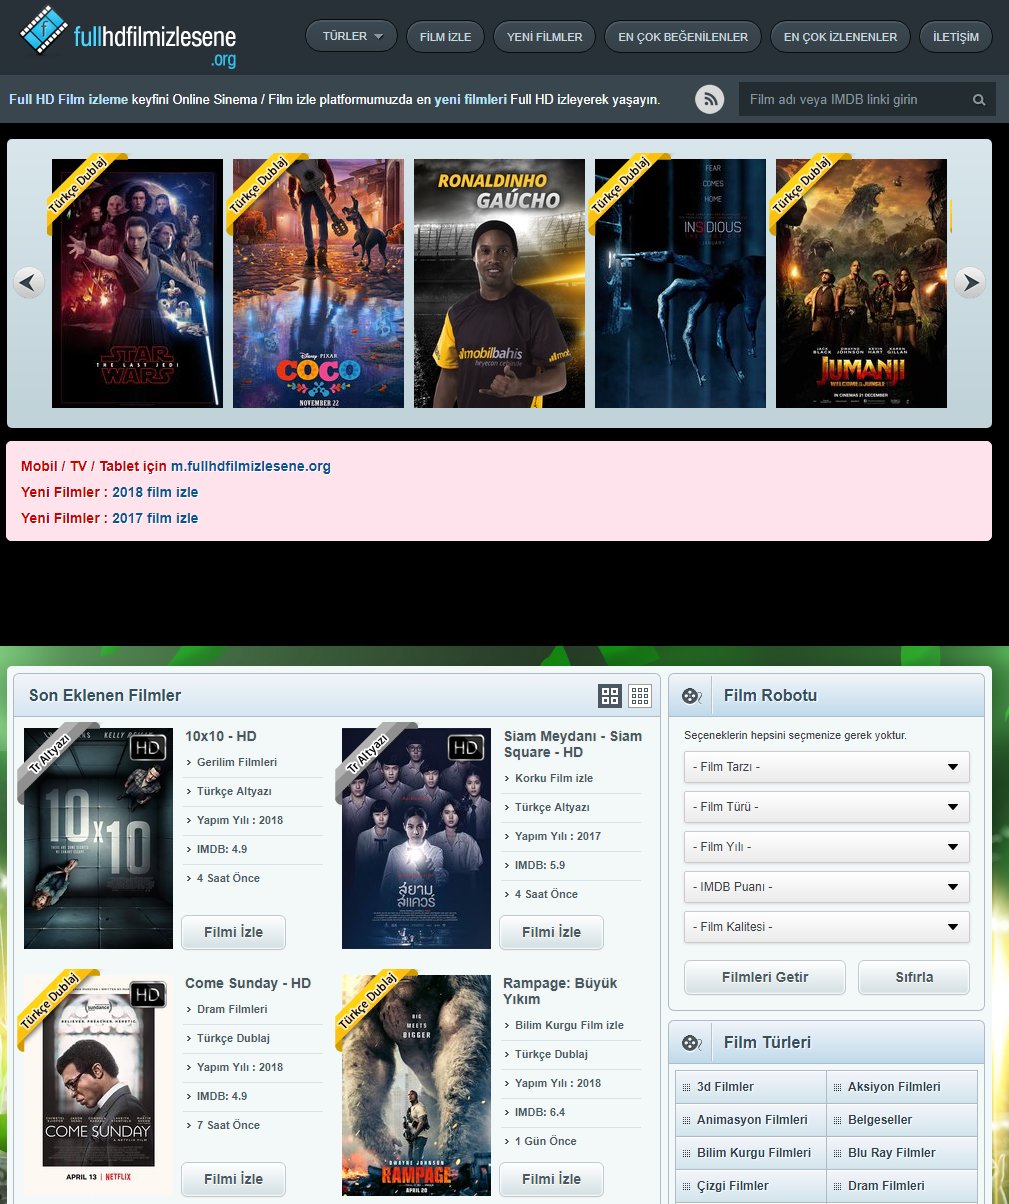Click the fullhdfilmizlesene.org site logo

click(128, 38)
